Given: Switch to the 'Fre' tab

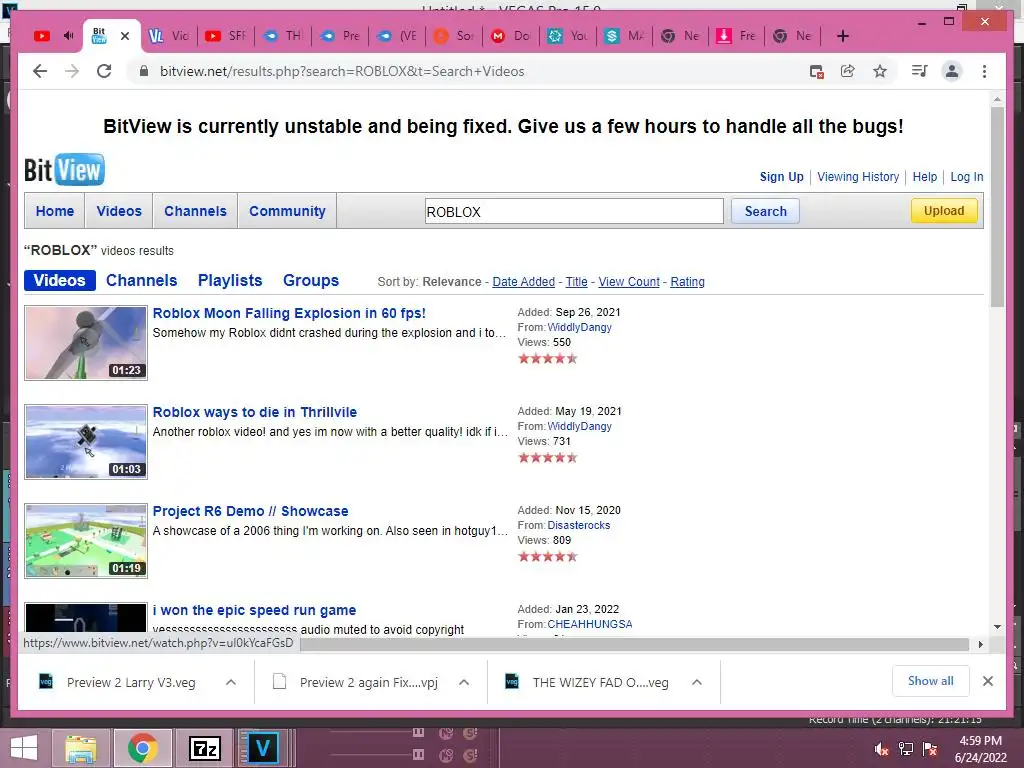Looking at the screenshot, I should (x=736, y=36).
